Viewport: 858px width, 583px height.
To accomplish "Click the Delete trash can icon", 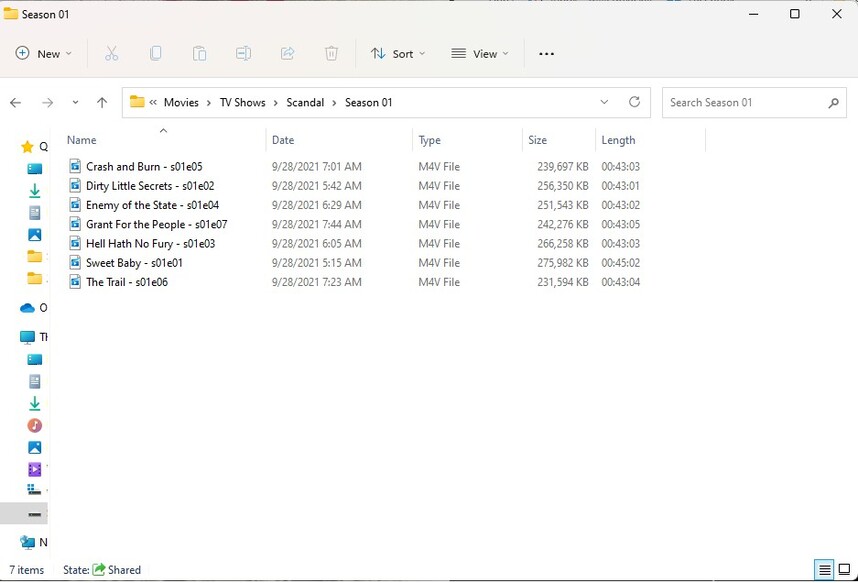I will (x=331, y=54).
